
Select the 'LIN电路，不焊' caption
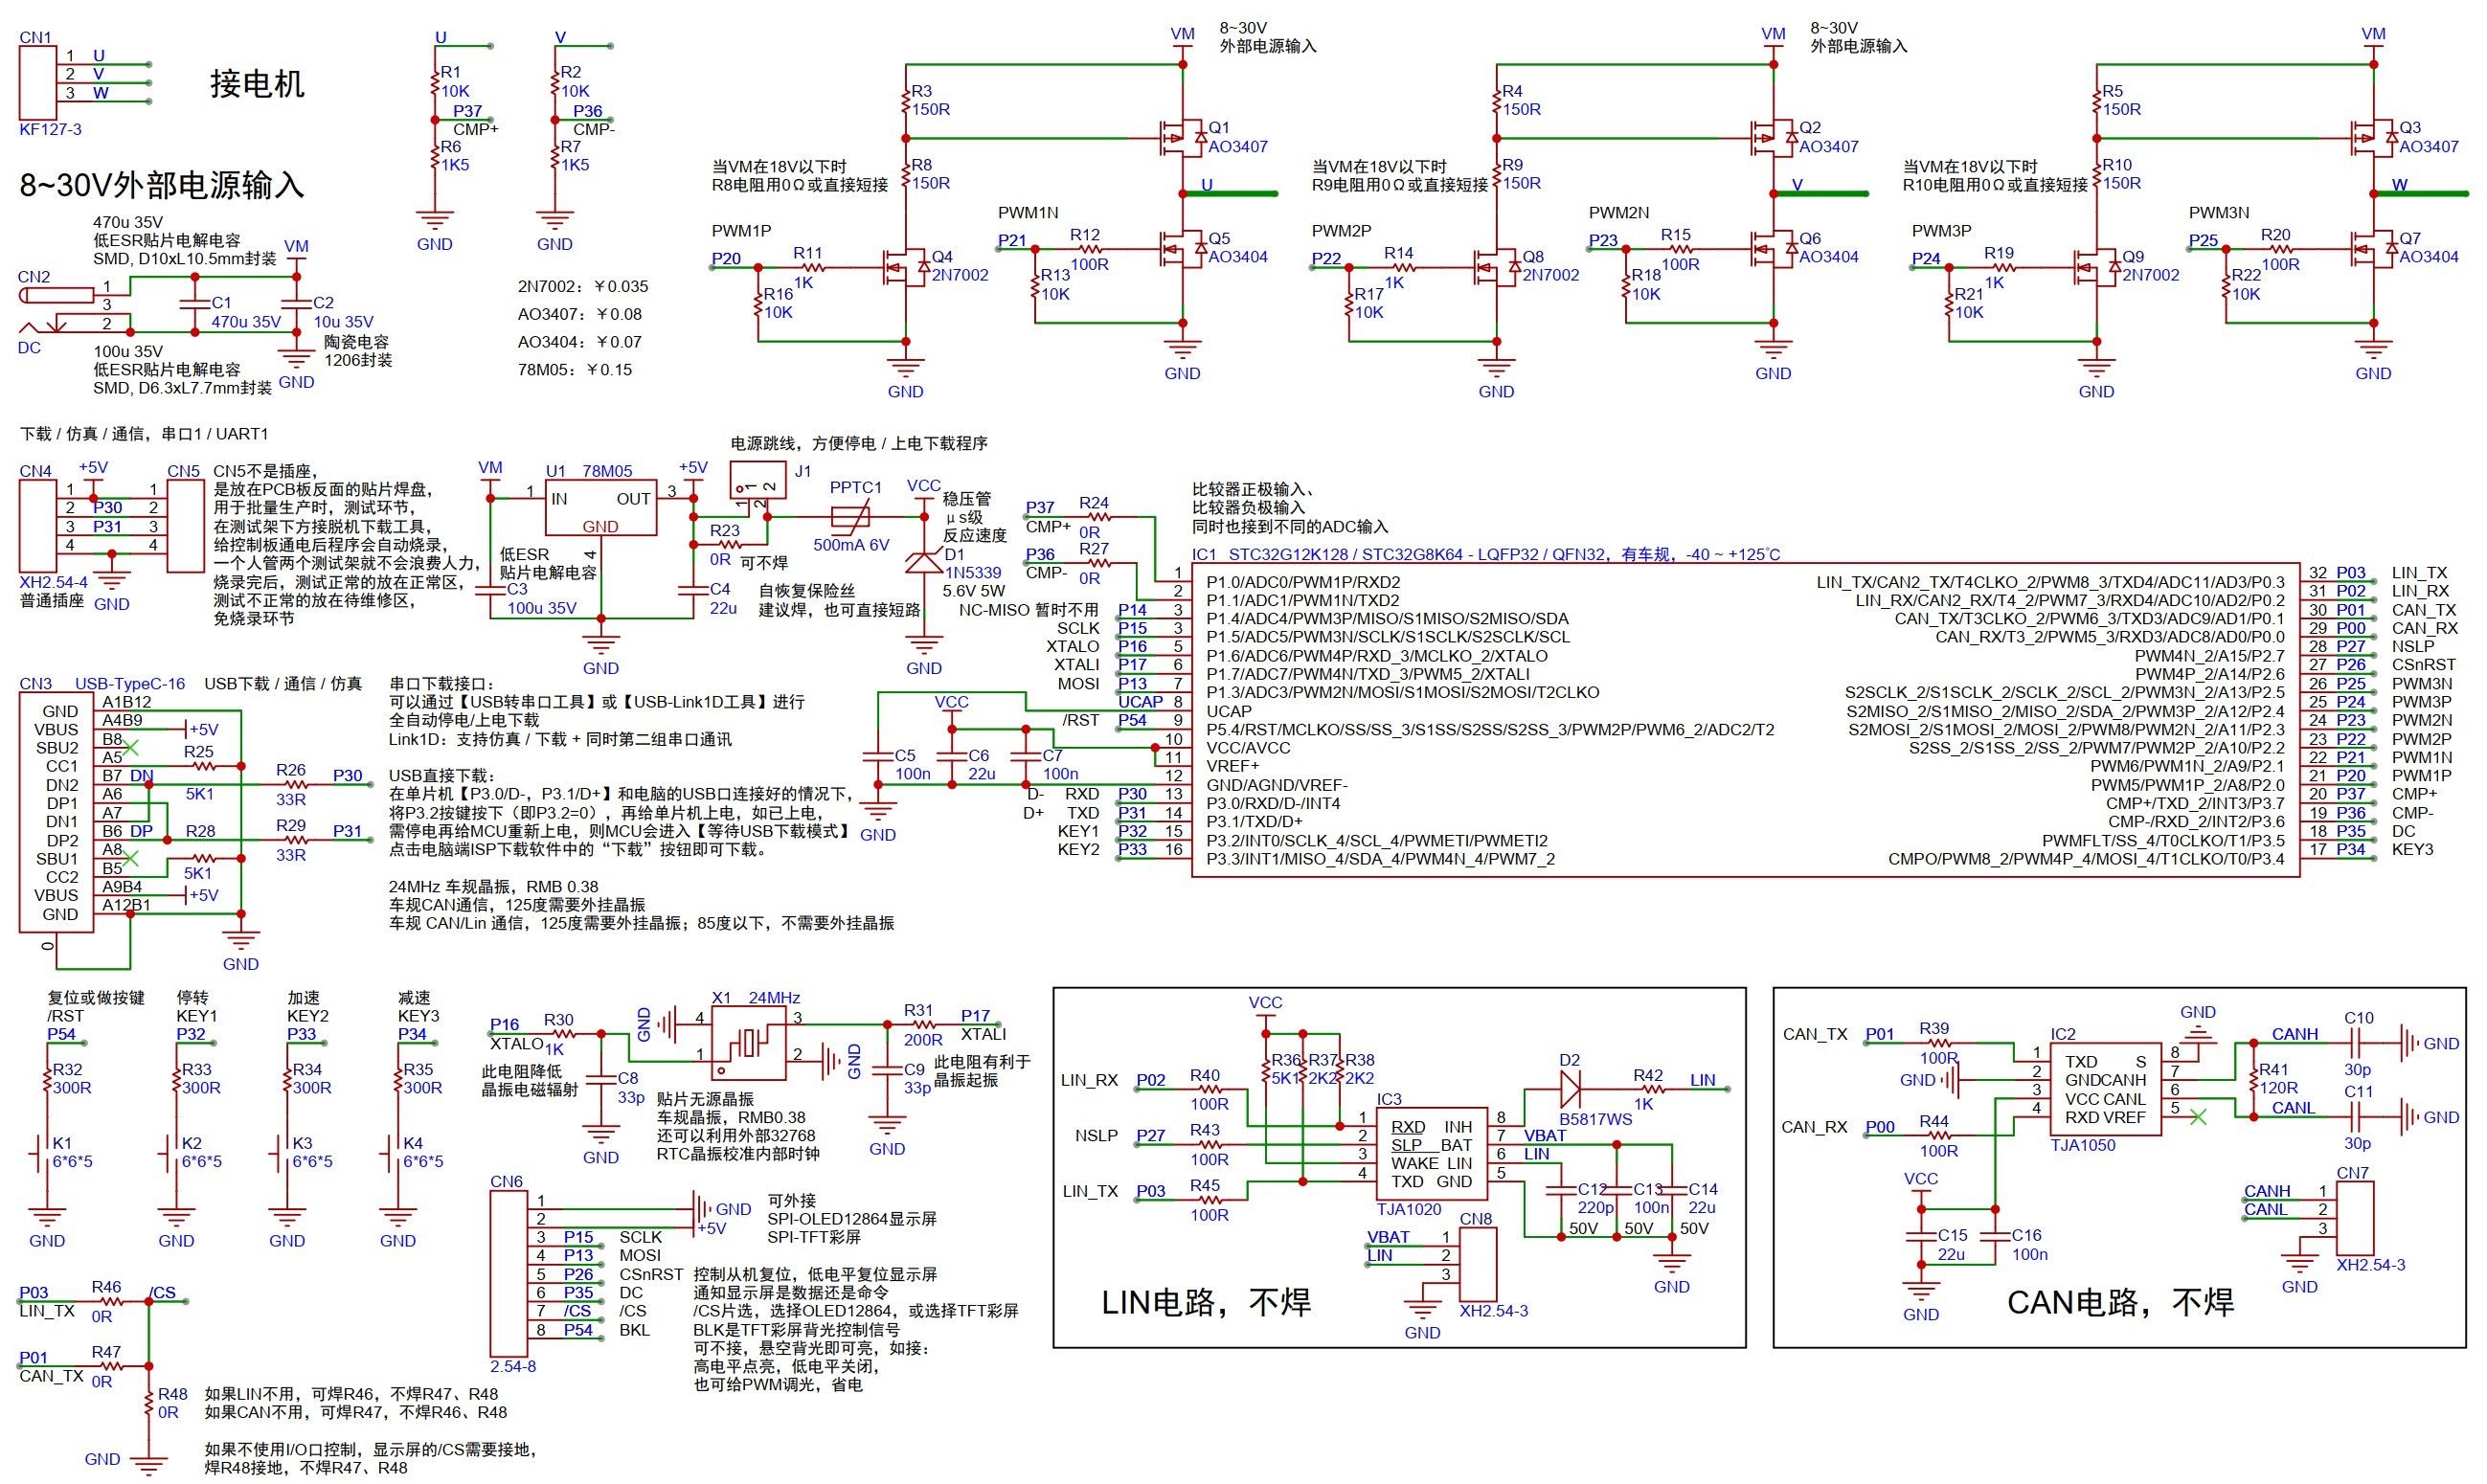1205,1302
